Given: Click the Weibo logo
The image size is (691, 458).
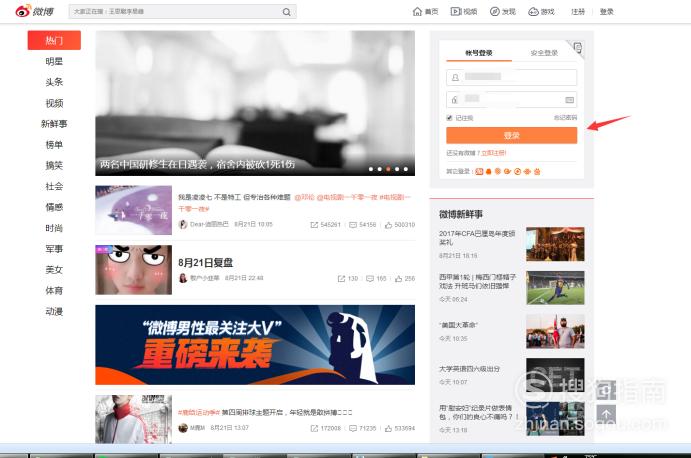Looking at the screenshot, I should 34,11.
